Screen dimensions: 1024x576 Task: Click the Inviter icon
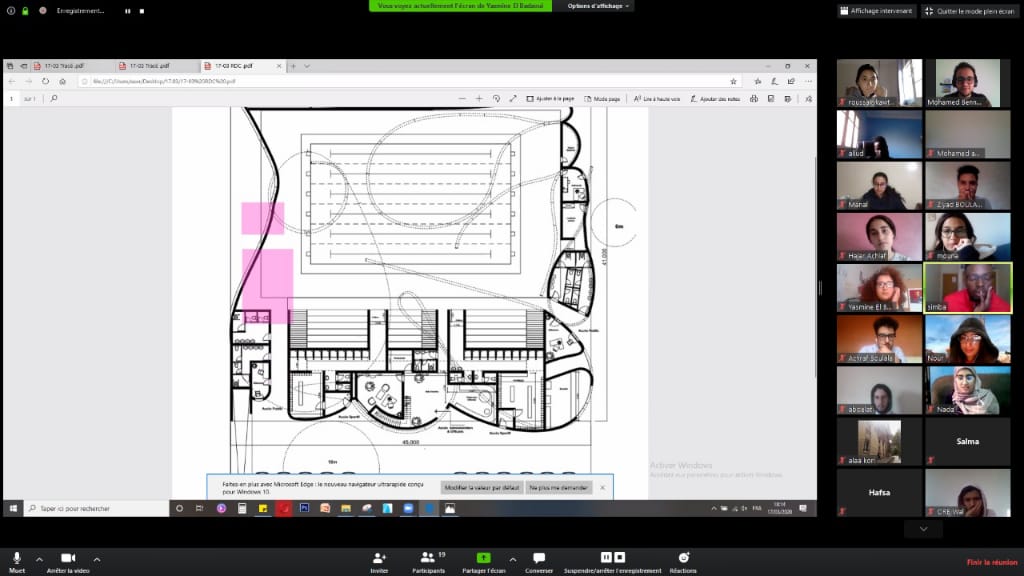pyautogui.click(x=379, y=558)
